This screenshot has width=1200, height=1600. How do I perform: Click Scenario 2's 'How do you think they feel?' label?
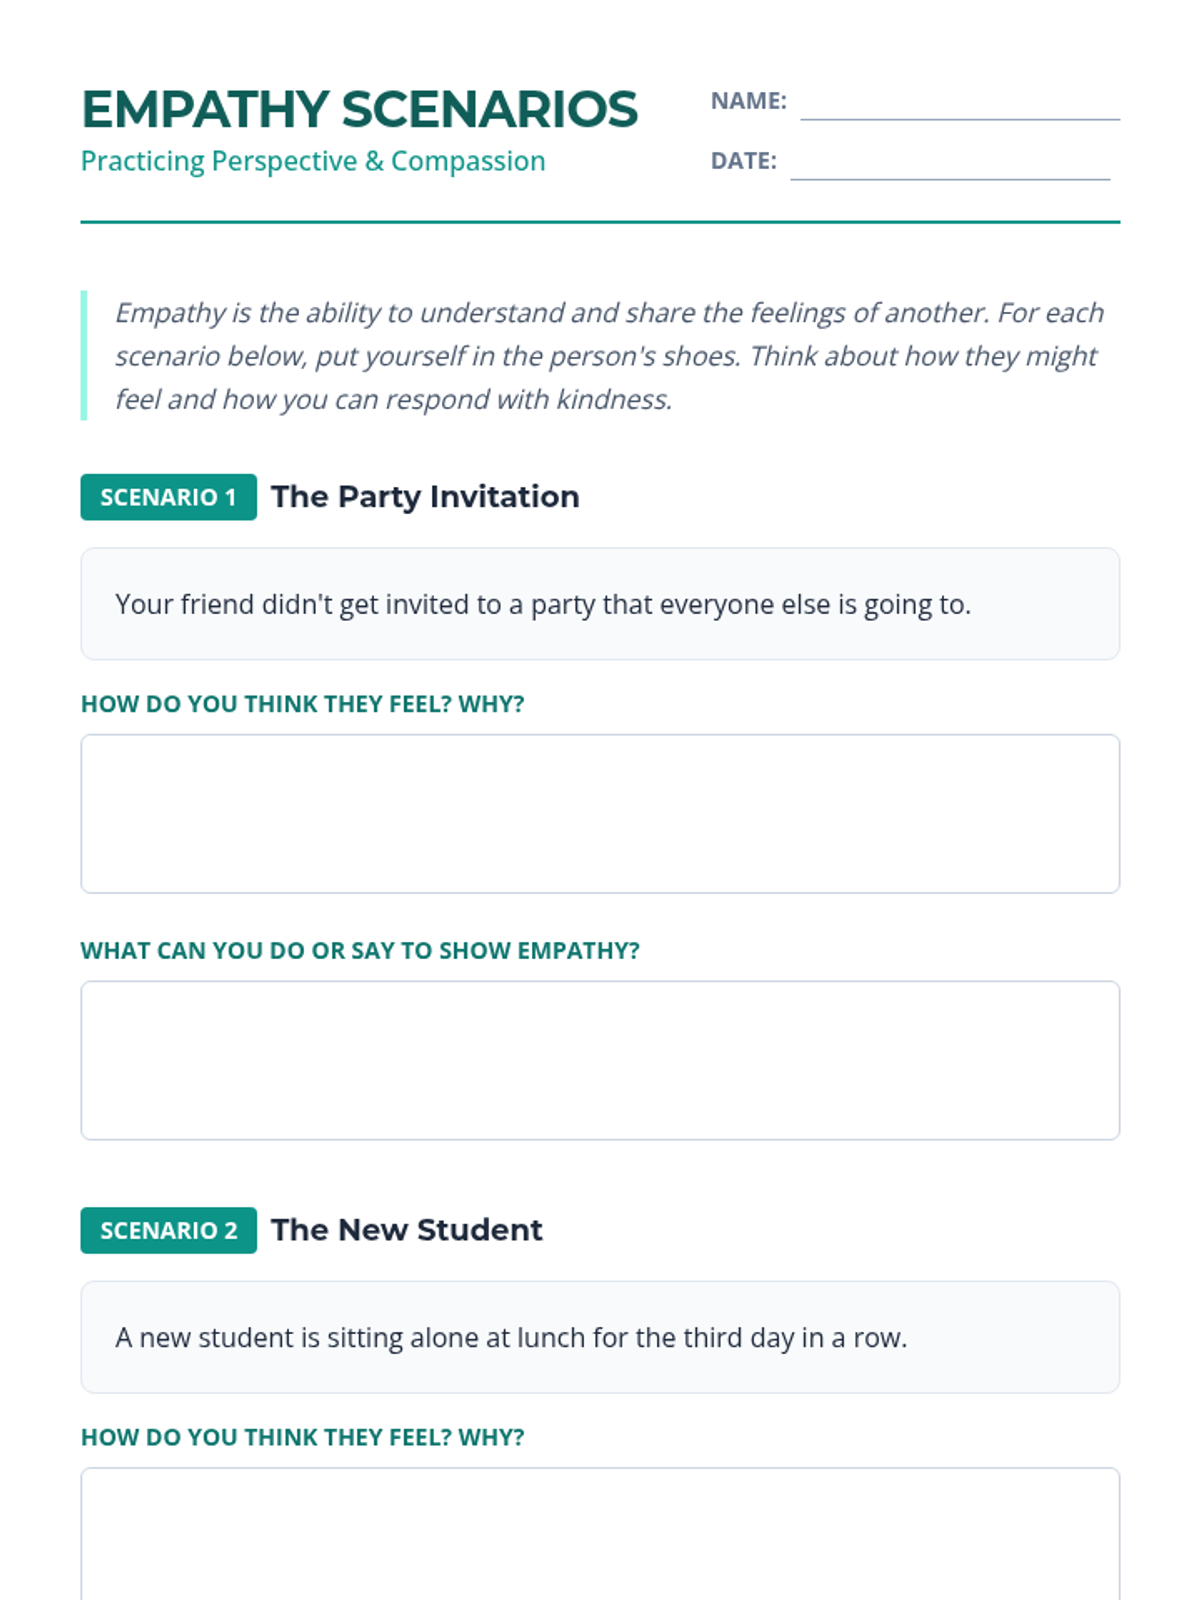click(x=302, y=1437)
